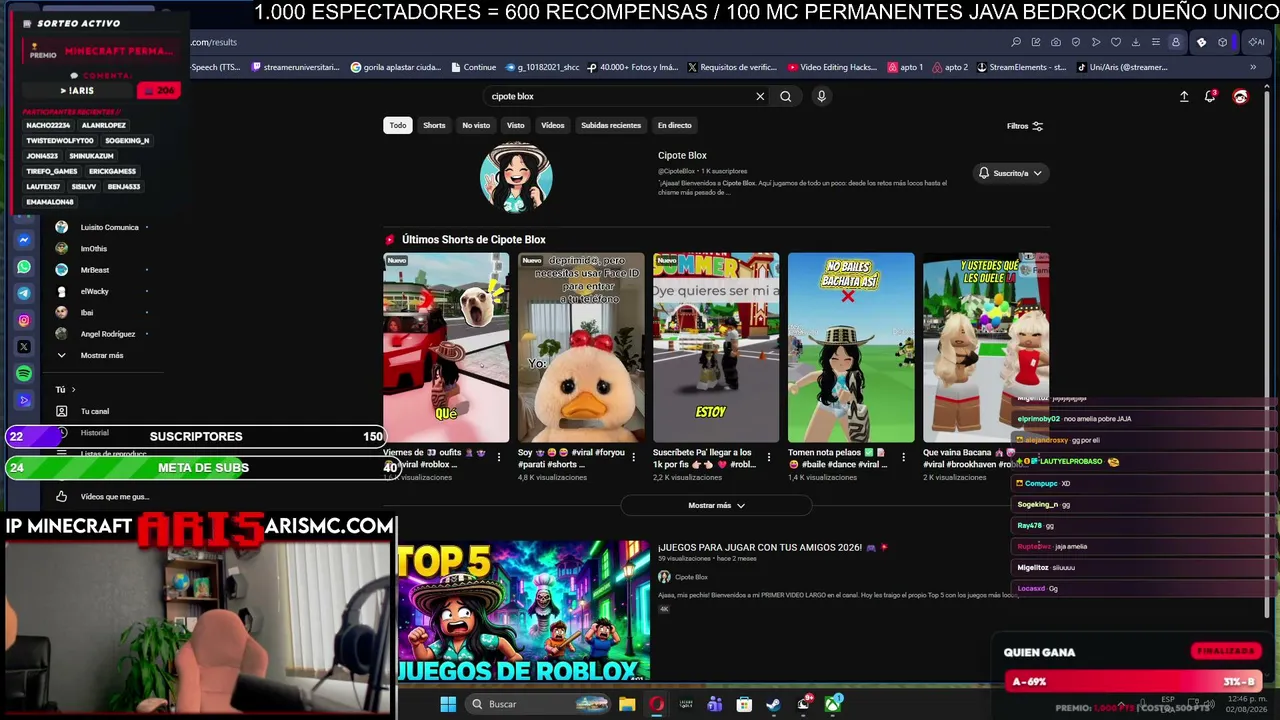Click the YouTube search magnifier button
The image size is (1280, 720).
(x=786, y=96)
